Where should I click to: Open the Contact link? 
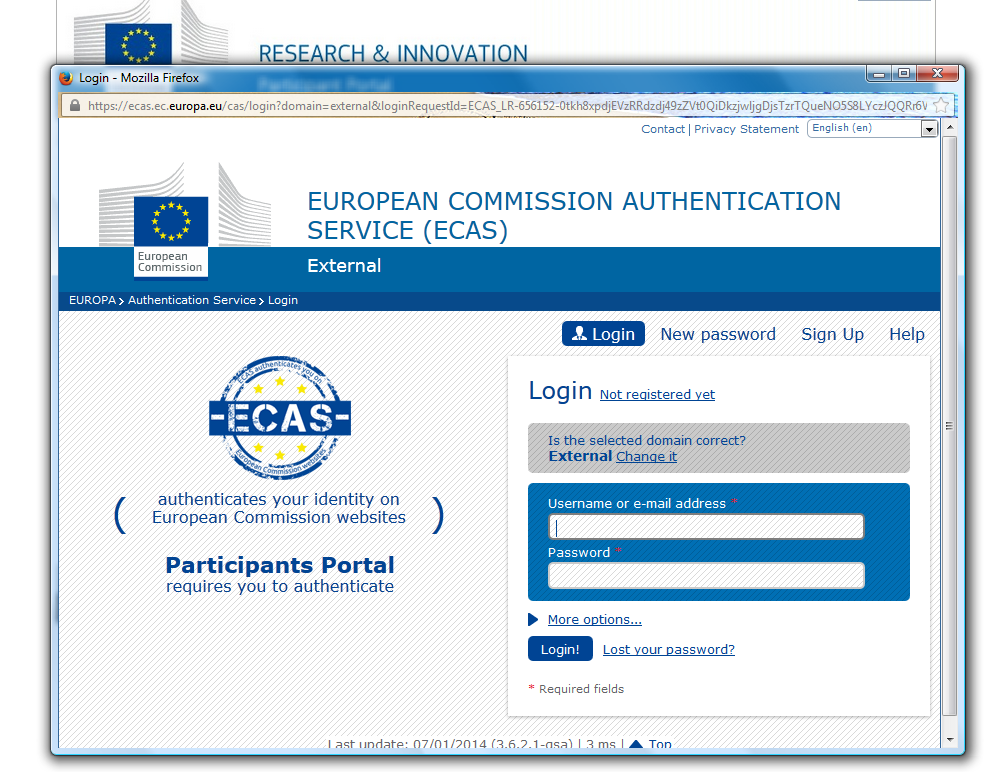(663, 129)
